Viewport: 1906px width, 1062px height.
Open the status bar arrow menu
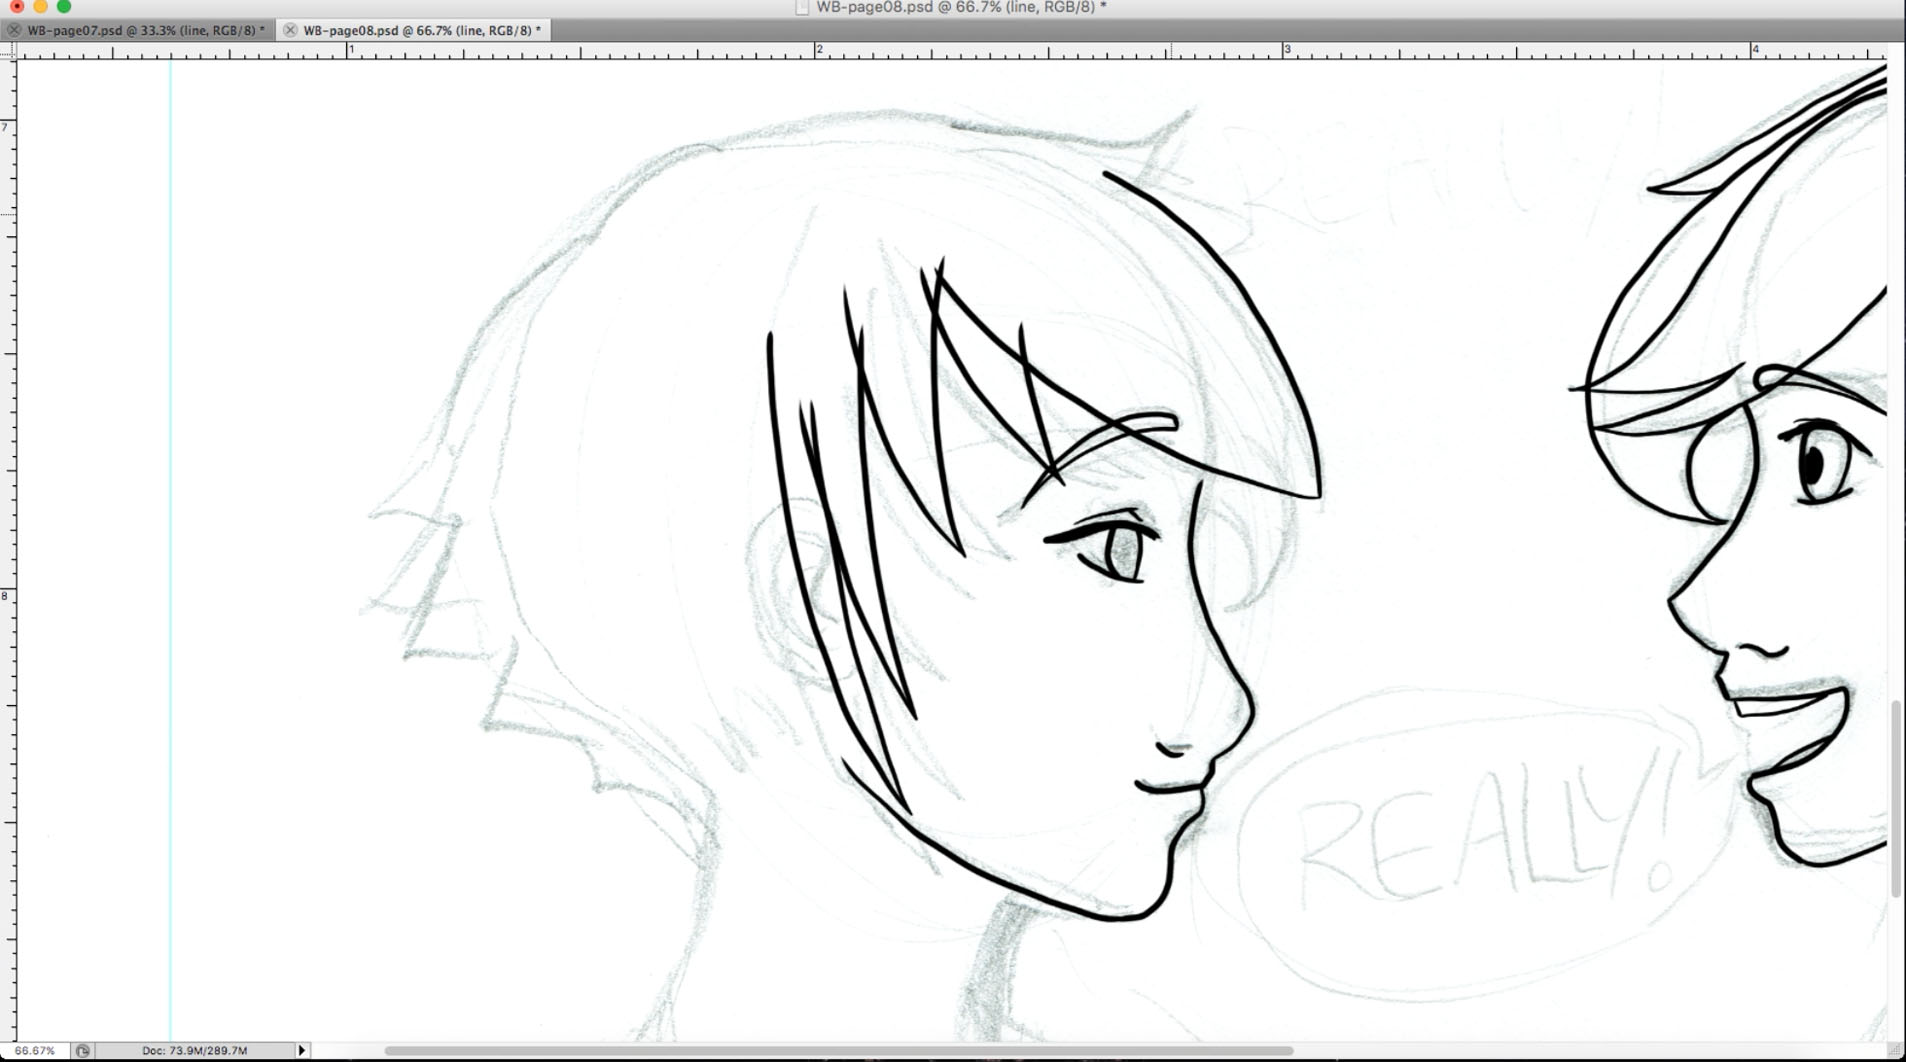301,1050
